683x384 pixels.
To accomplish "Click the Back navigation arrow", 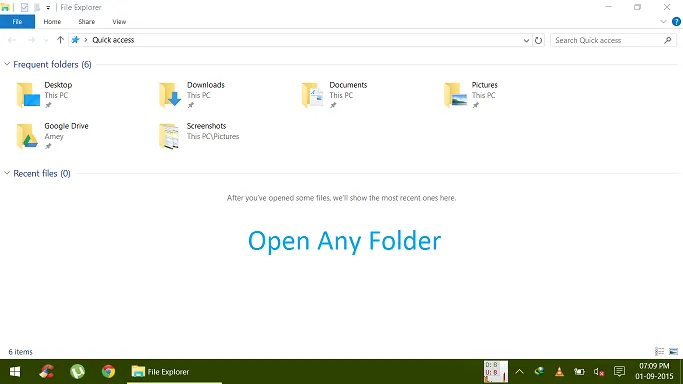I will (x=12, y=40).
